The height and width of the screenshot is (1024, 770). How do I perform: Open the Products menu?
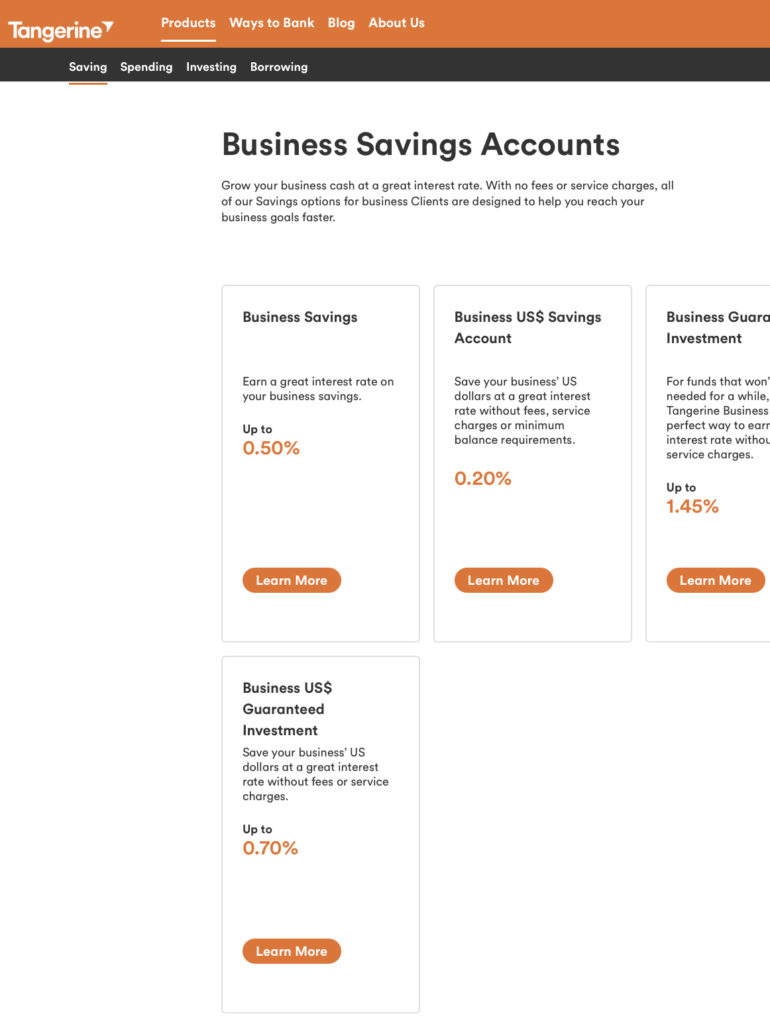coord(188,23)
